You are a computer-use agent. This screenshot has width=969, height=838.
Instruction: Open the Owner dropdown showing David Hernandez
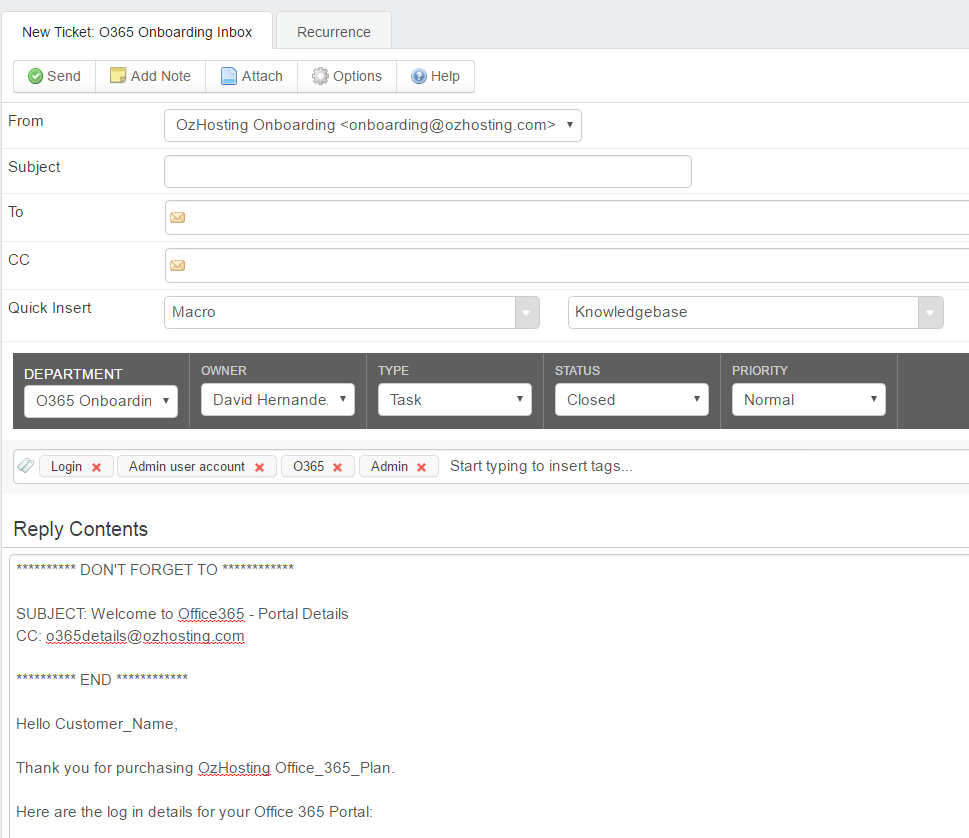click(277, 400)
